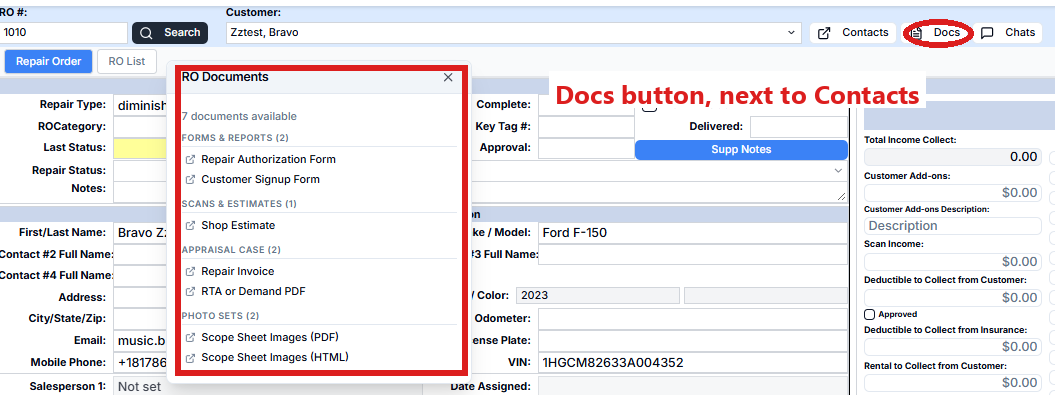
Task: Click the Email field
Action: click(x=140, y=340)
